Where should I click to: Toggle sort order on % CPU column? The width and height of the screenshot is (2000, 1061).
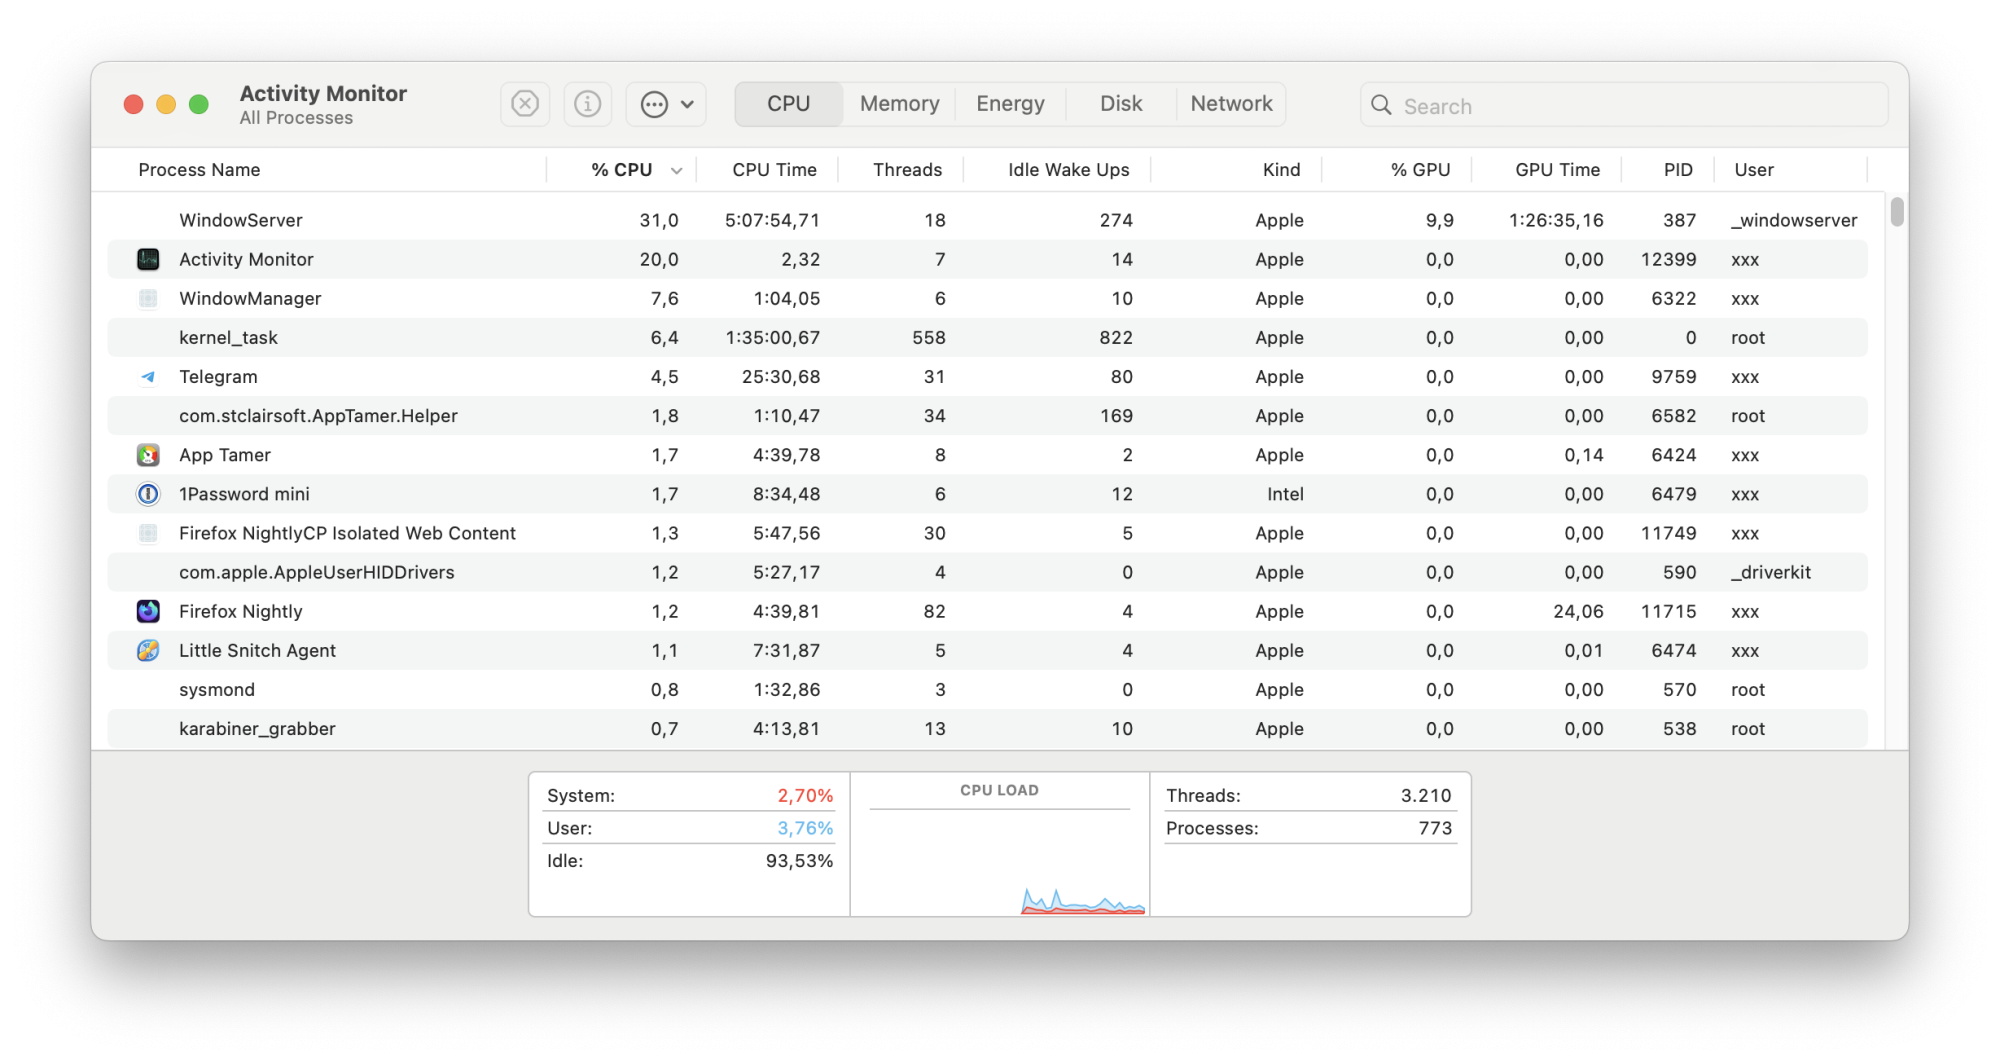click(x=622, y=170)
